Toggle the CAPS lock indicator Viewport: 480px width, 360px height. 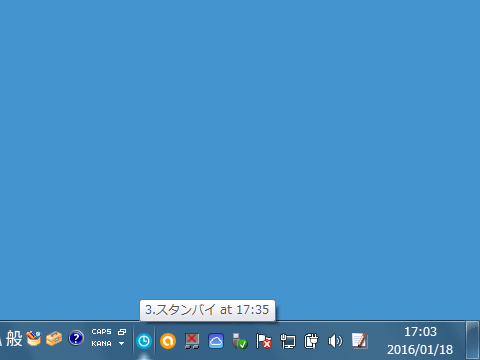(101, 332)
